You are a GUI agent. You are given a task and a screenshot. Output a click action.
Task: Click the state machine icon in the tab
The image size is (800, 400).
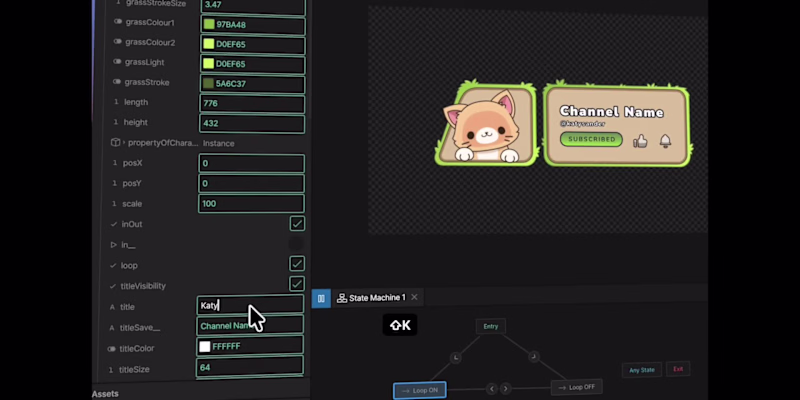tap(342, 298)
